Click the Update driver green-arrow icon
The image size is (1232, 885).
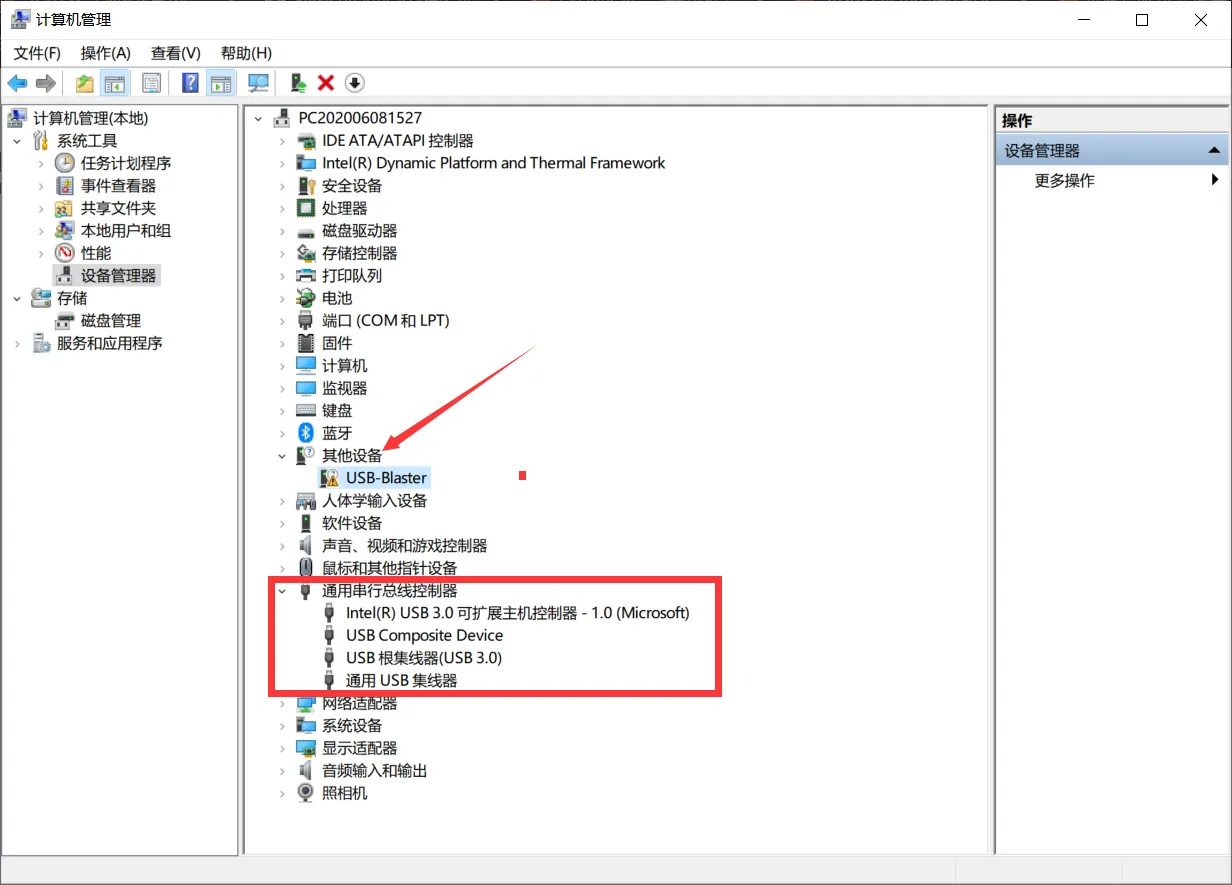tap(297, 83)
